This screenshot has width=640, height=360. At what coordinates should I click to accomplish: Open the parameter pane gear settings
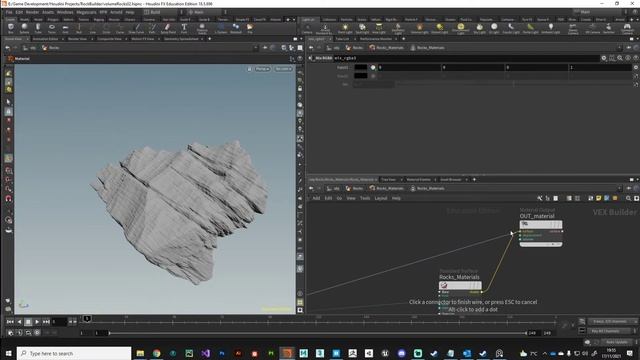click(604, 58)
